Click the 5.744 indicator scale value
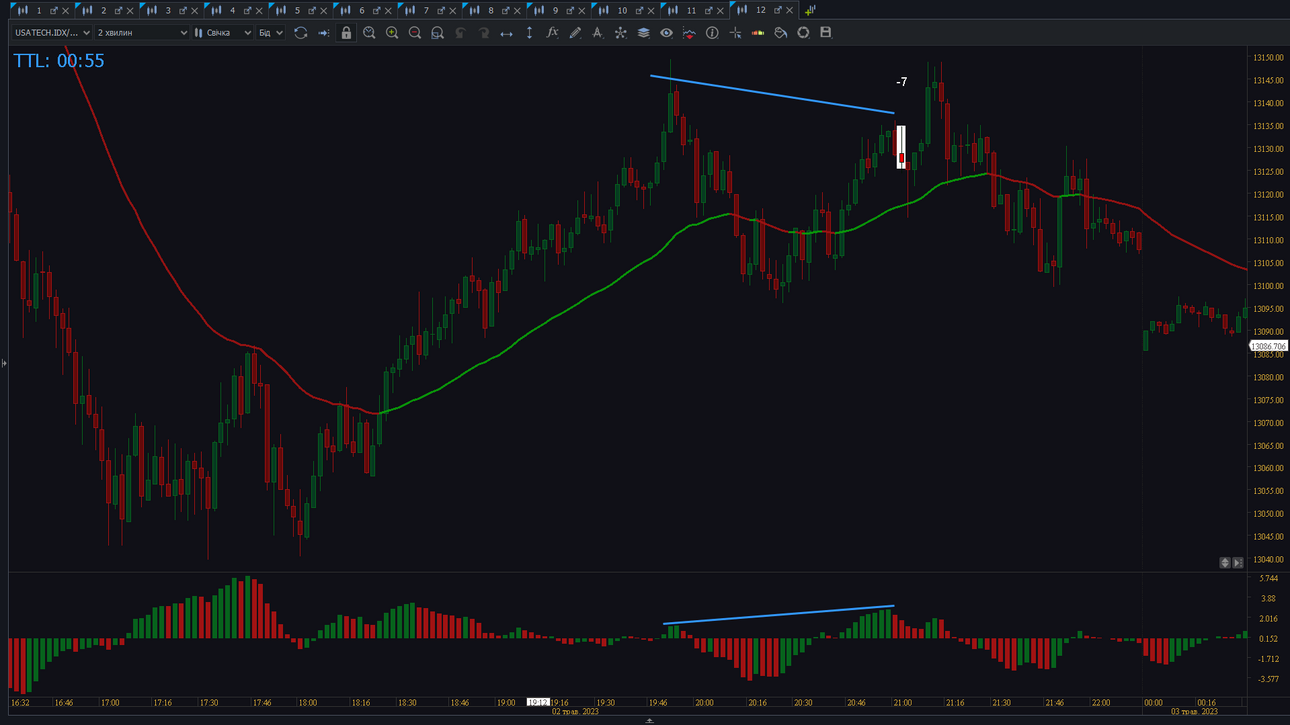The image size is (1290, 725). pos(1267,579)
